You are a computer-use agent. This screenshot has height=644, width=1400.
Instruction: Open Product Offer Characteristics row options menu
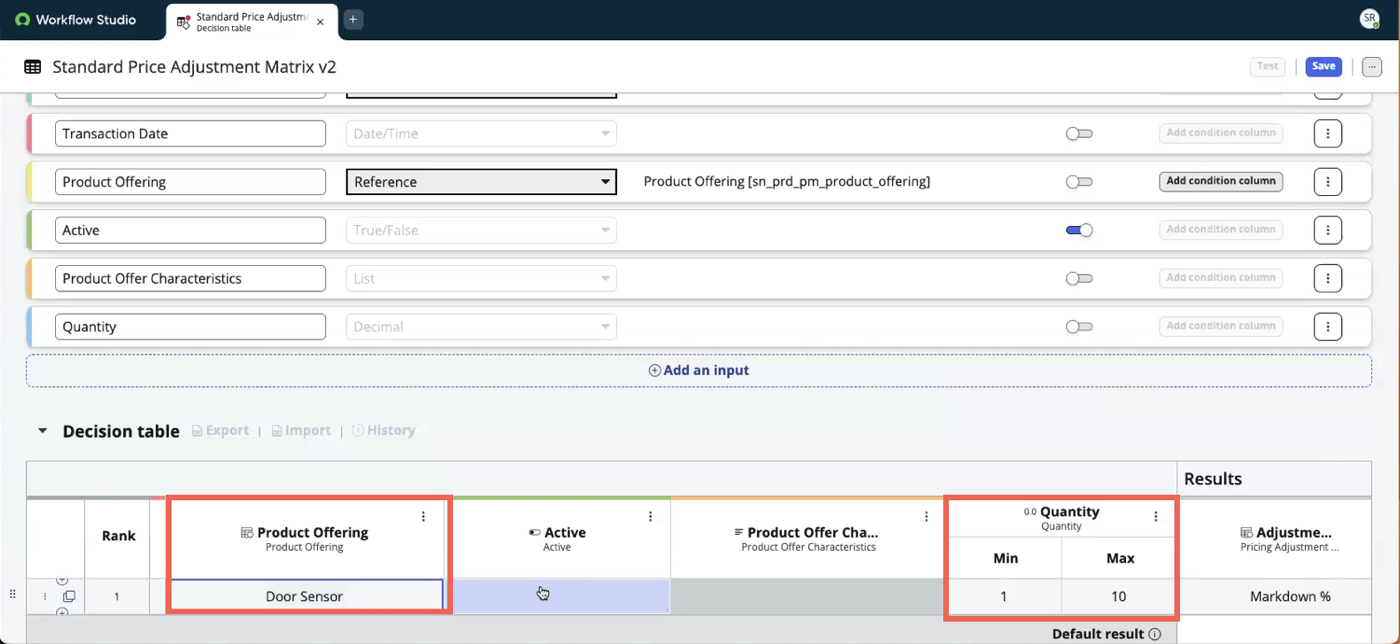point(1328,278)
